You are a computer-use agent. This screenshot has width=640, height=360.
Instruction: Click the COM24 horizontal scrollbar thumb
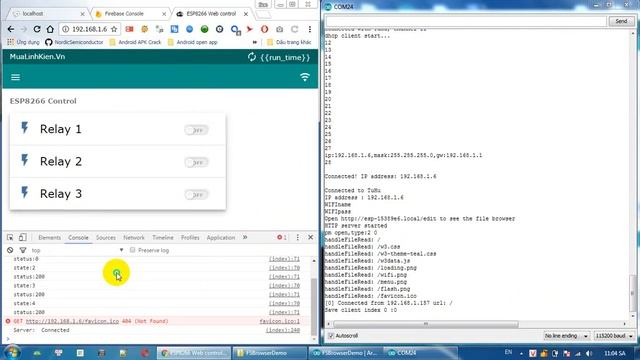[x=426, y=324]
